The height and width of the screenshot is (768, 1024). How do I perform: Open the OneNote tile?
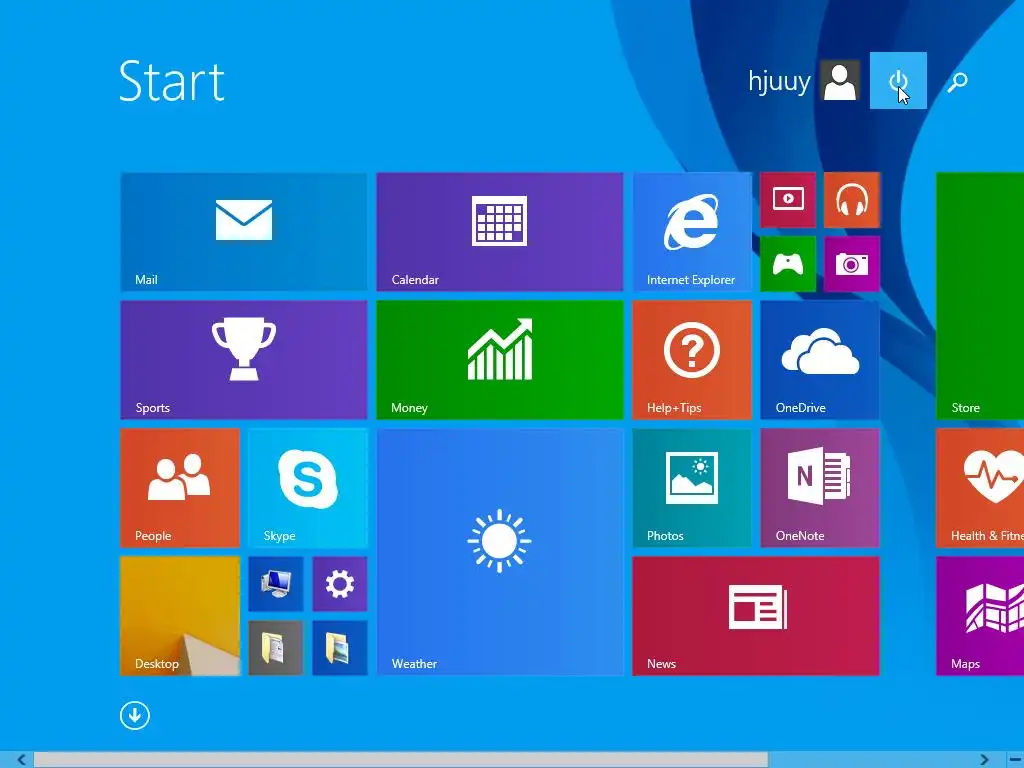820,488
